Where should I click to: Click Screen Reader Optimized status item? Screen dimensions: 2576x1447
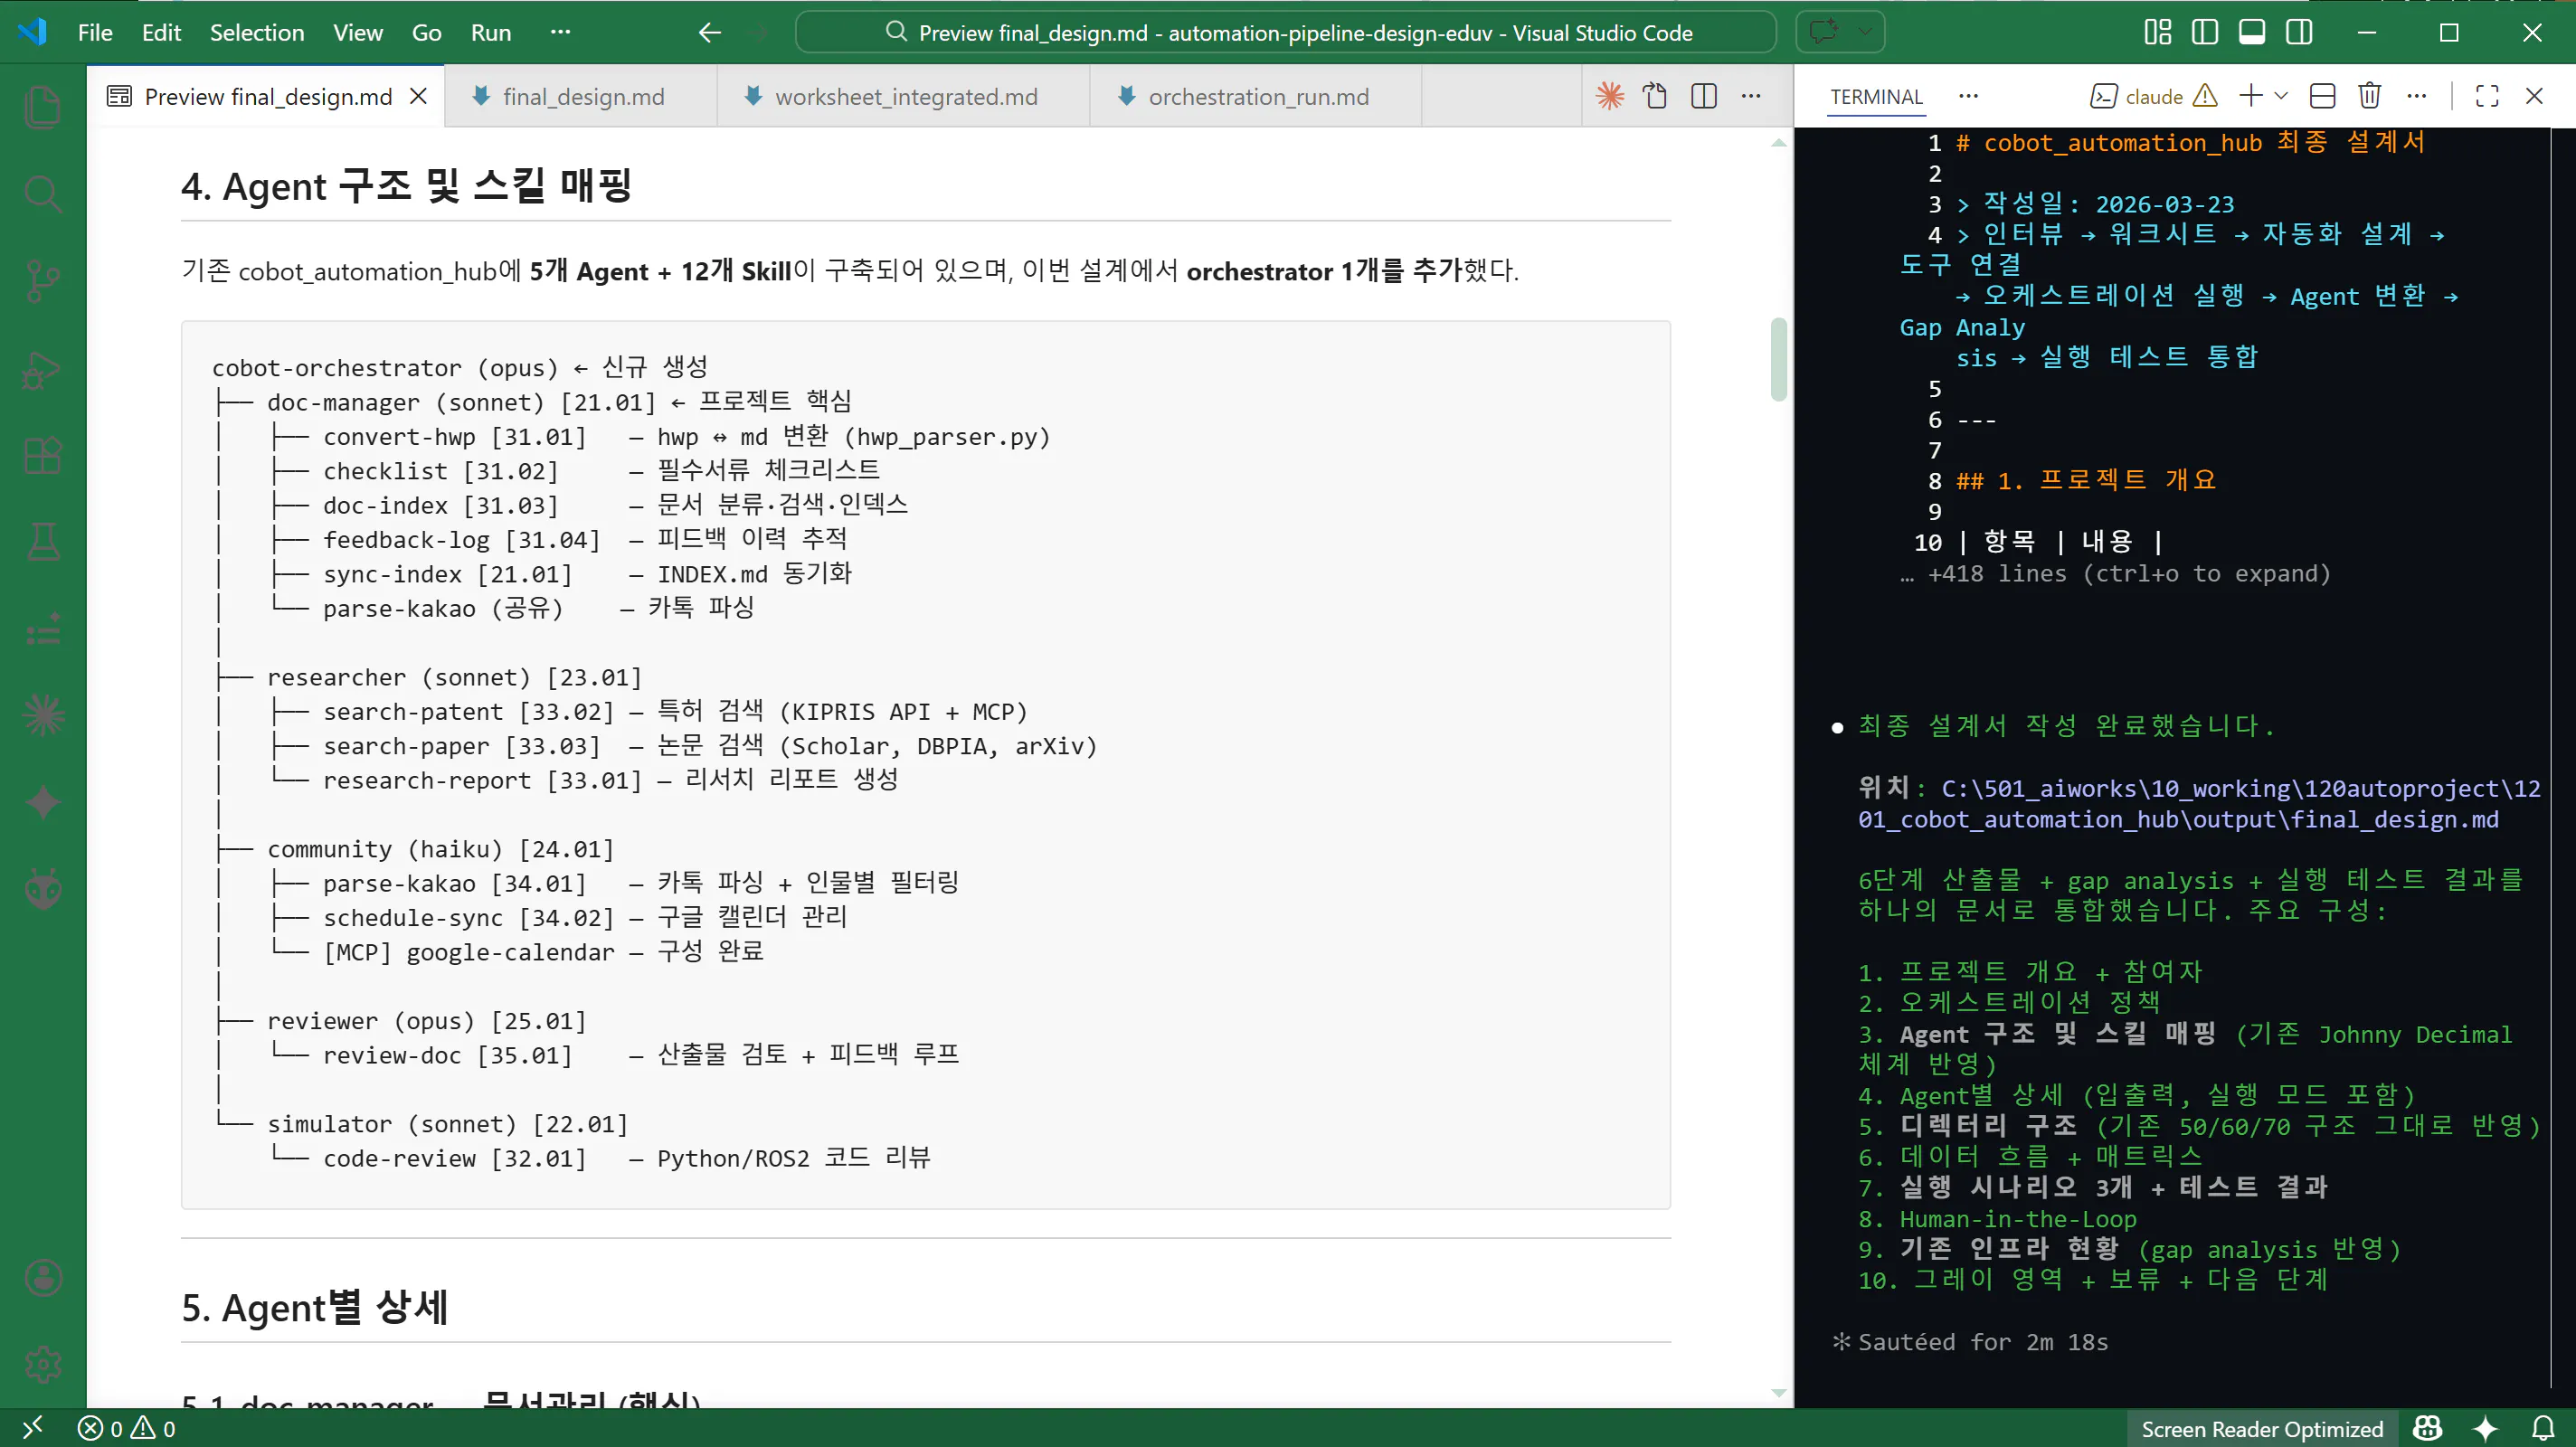pos(2261,1428)
